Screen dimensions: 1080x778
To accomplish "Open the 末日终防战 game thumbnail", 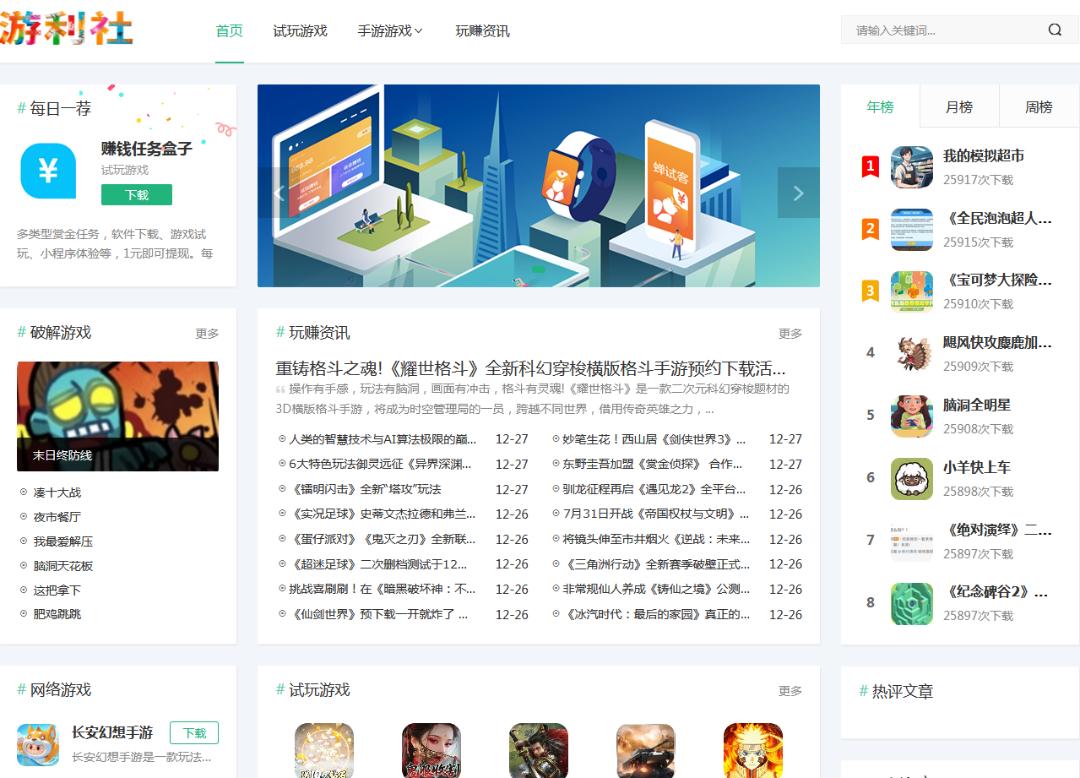I will [118, 416].
